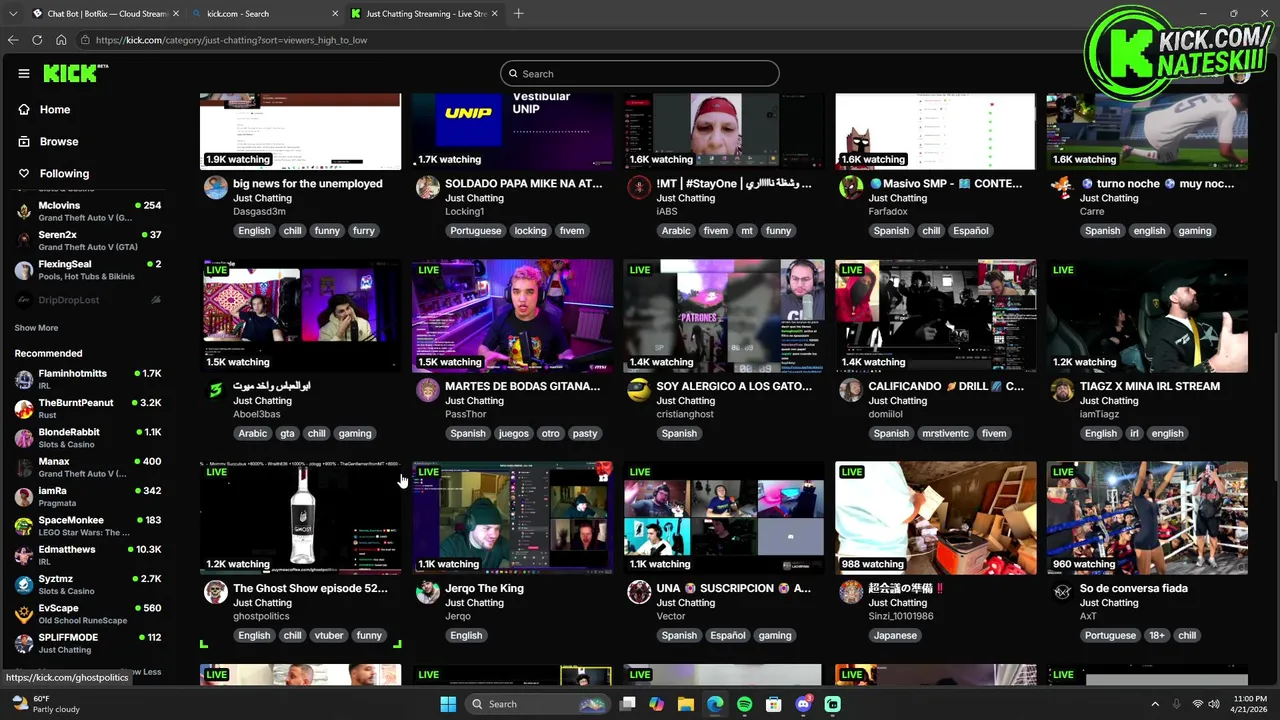Click Aboel3bas channel avatar

coord(216,390)
